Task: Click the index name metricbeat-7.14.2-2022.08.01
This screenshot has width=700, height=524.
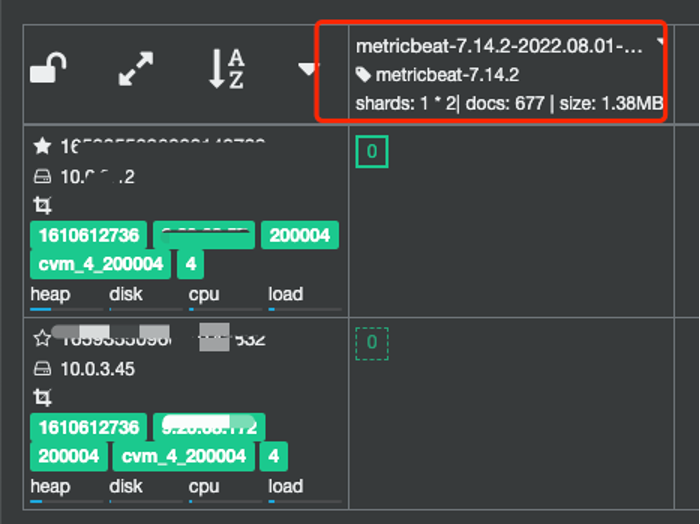Action: [499, 46]
